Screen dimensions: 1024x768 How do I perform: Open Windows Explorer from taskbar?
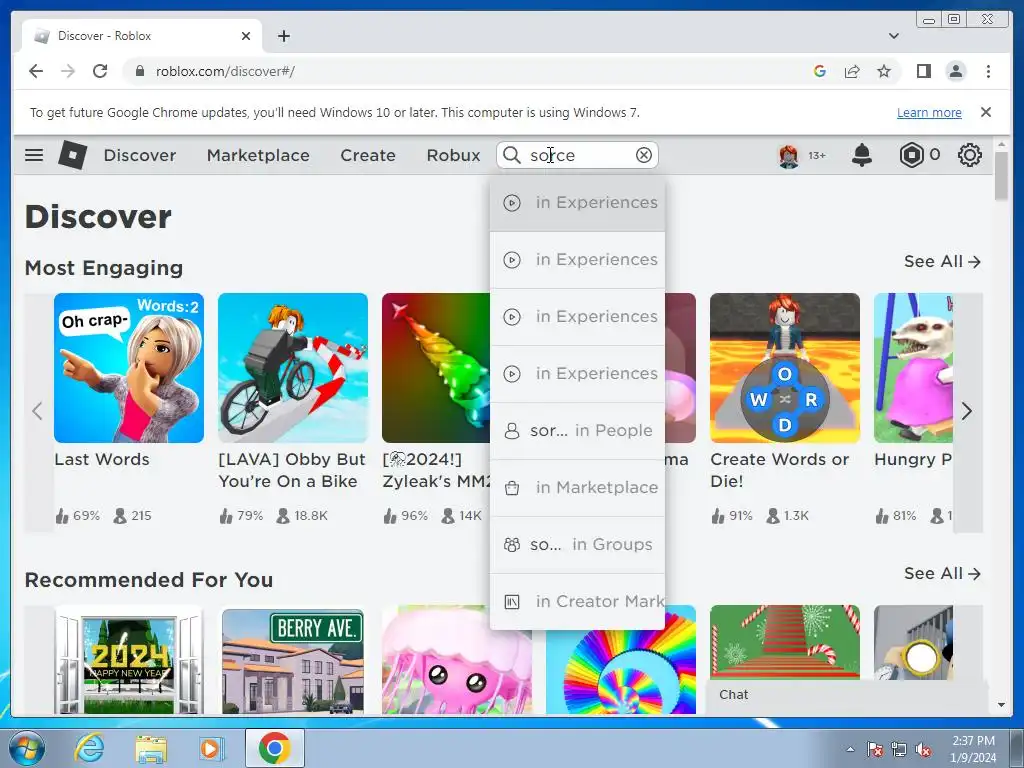click(x=151, y=749)
